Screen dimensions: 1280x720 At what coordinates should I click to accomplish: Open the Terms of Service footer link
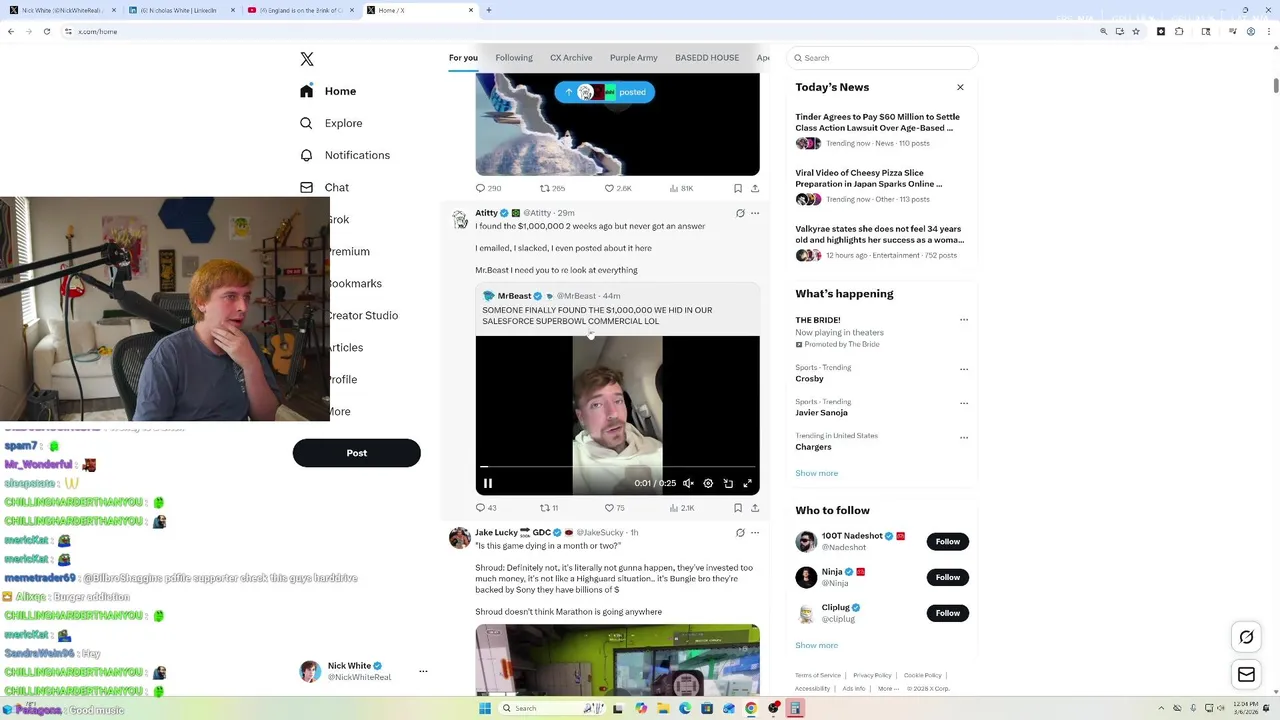coord(817,675)
